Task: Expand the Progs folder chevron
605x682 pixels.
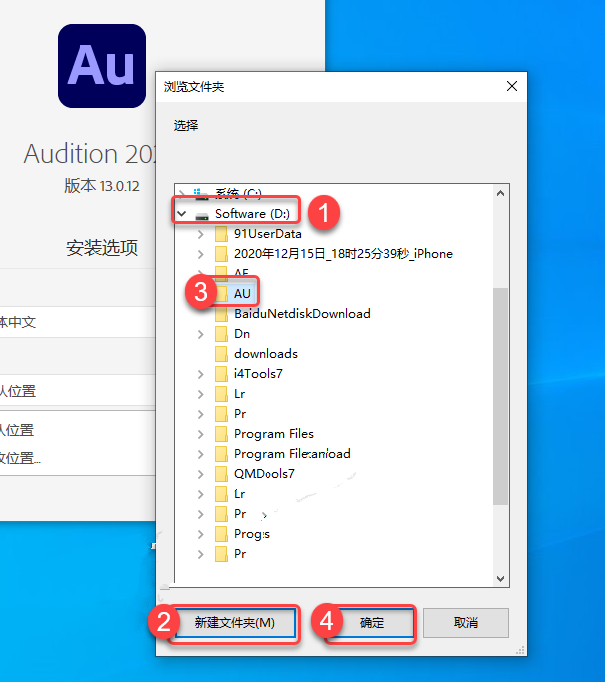Action: (201, 534)
